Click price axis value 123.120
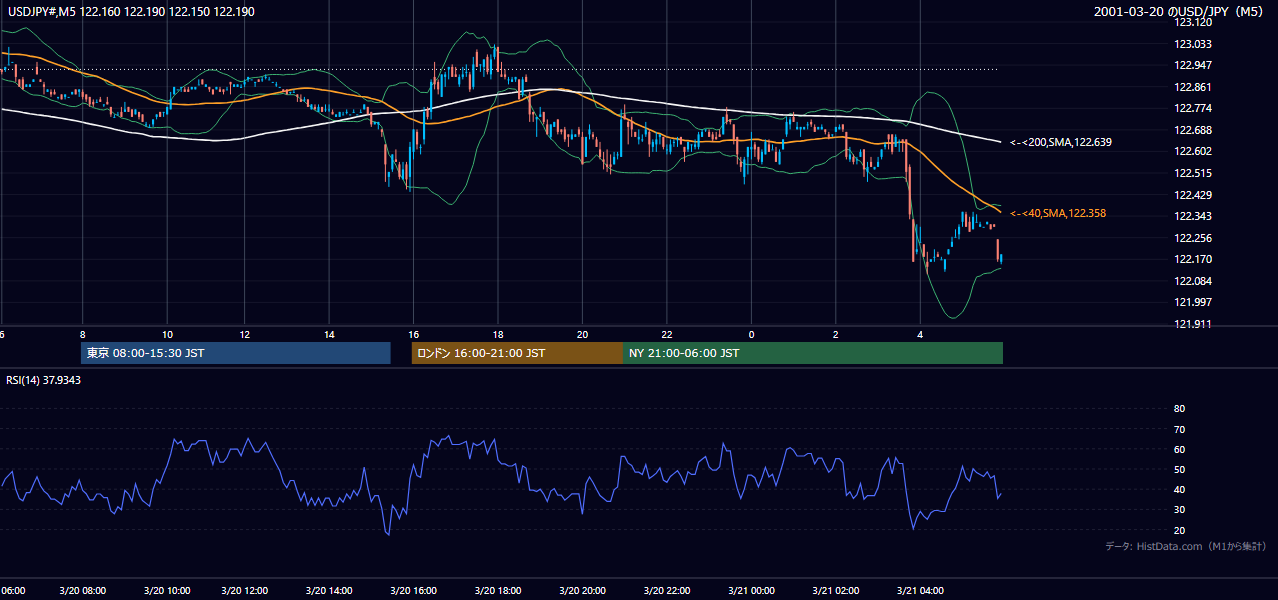Image resolution: width=1278 pixels, height=600 pixels. [1192, 23]
